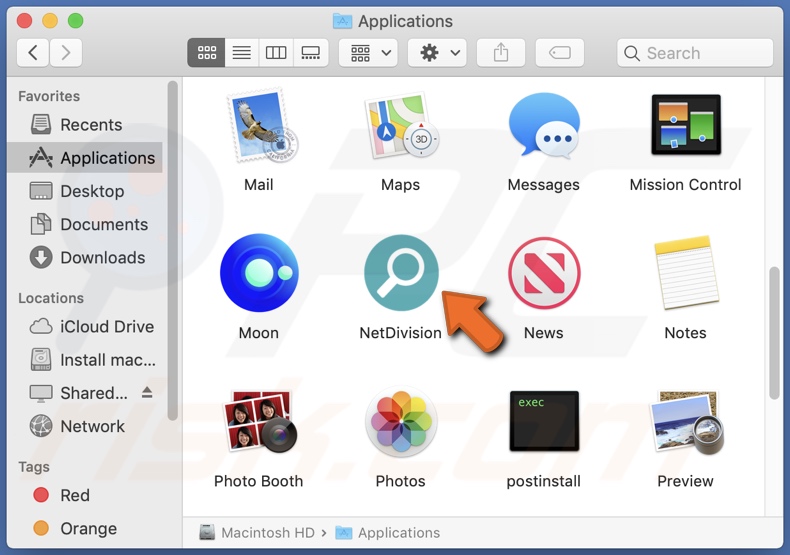Go back with the back arrow

tap(33, 52)
